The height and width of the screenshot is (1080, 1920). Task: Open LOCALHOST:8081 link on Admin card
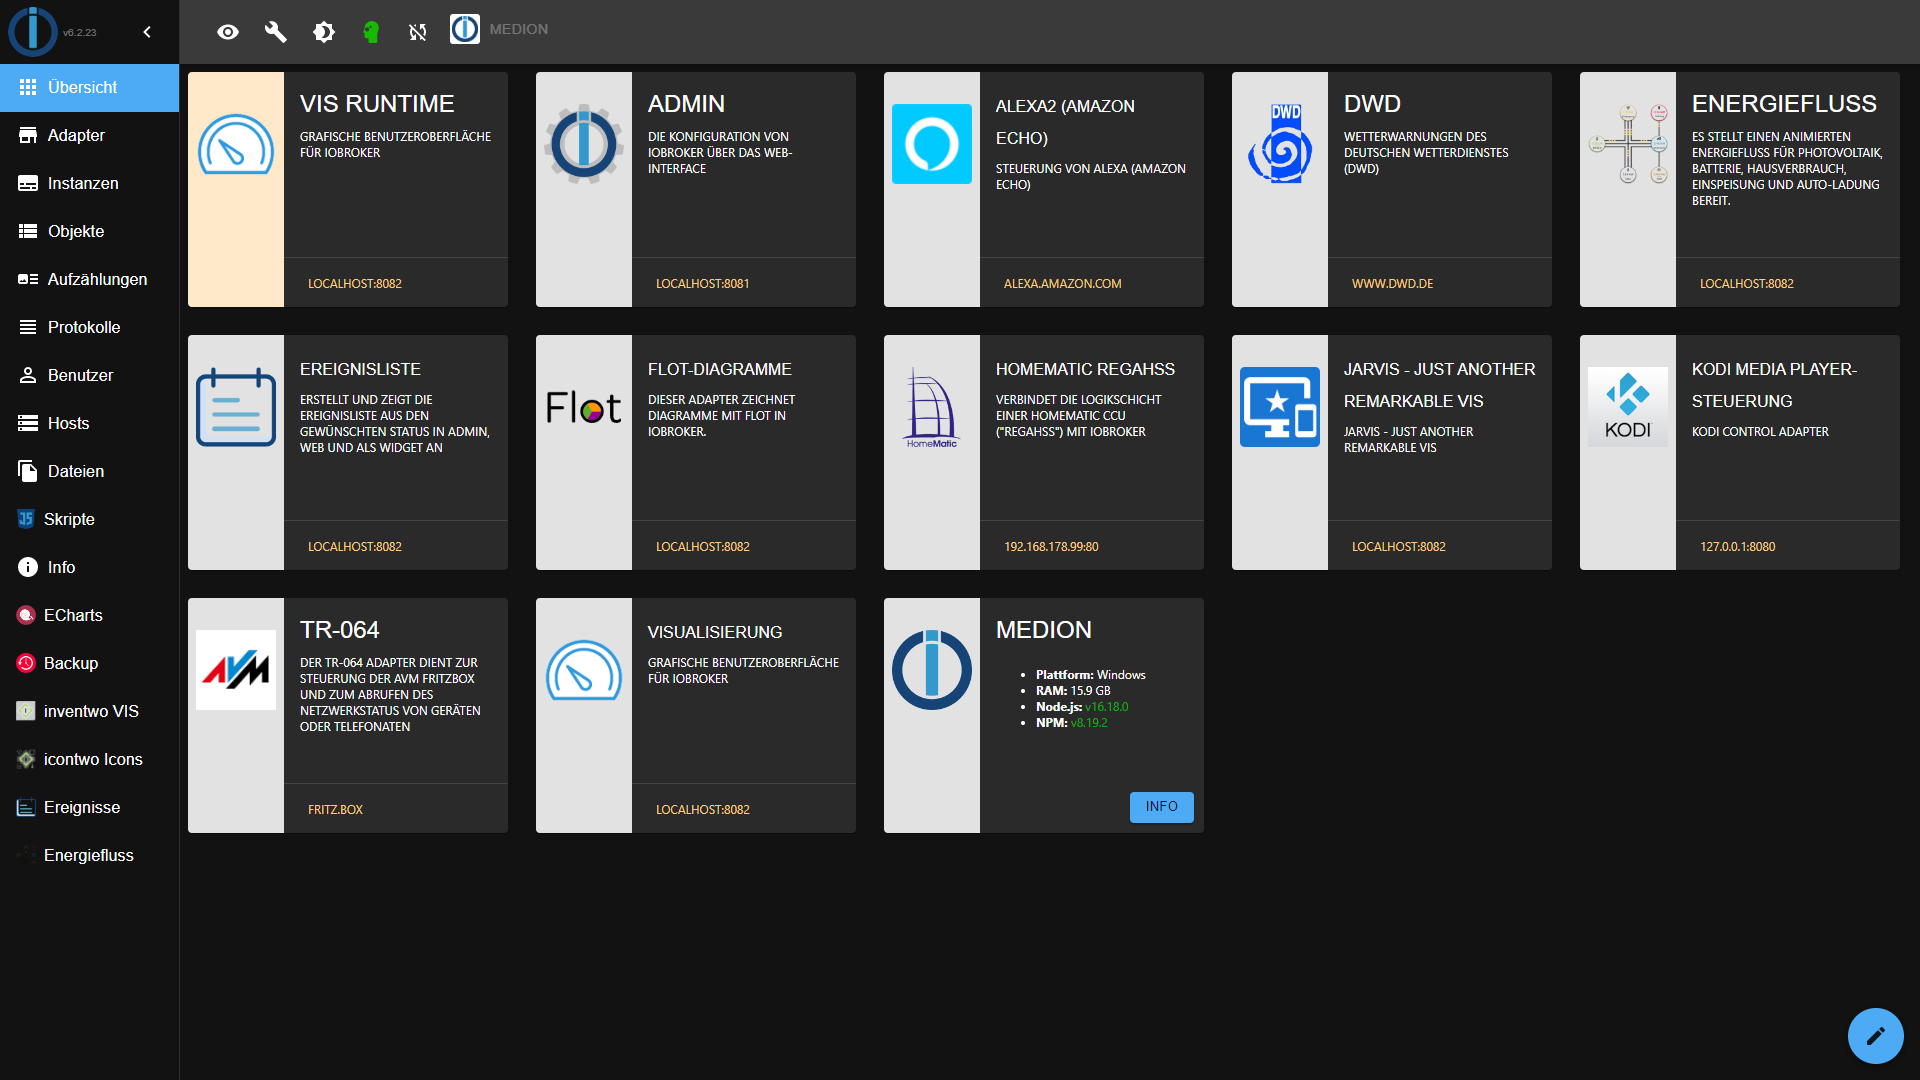703,284
